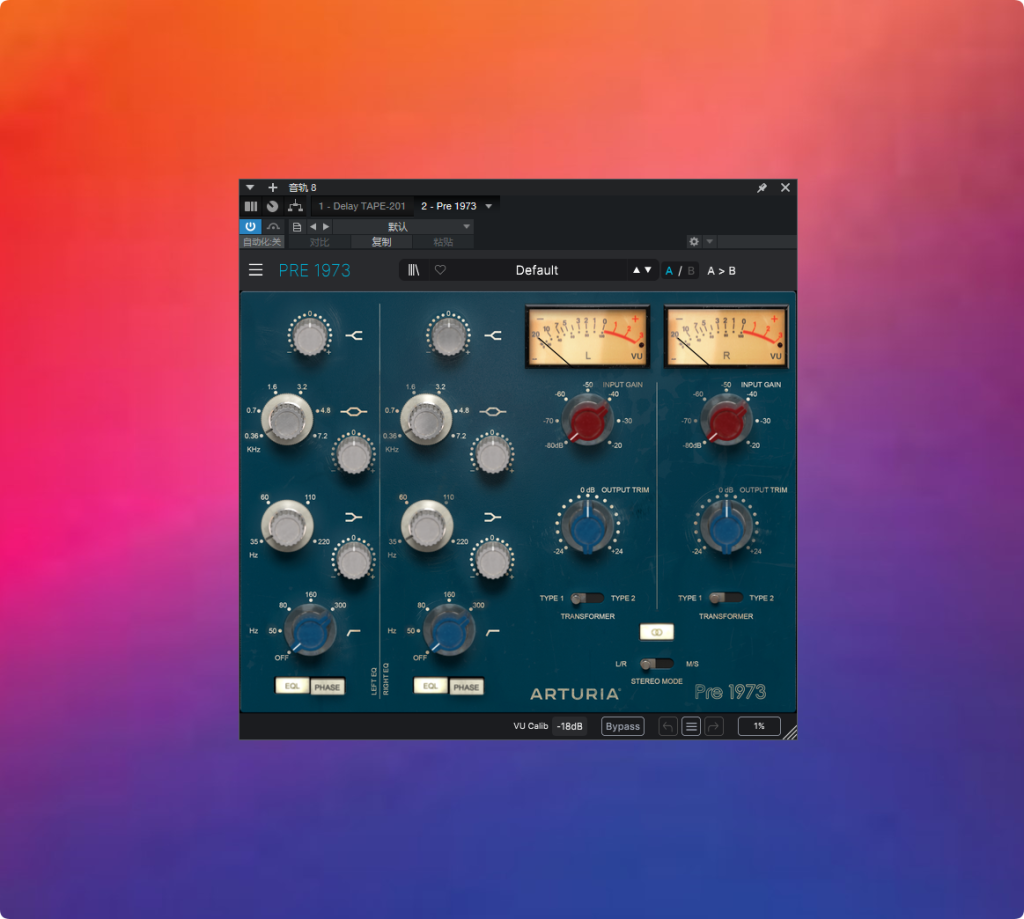The width and height of the screenshot is (1024, 919).
Task: Click the 1% CPU meter box
Action: tap(759, 726)
